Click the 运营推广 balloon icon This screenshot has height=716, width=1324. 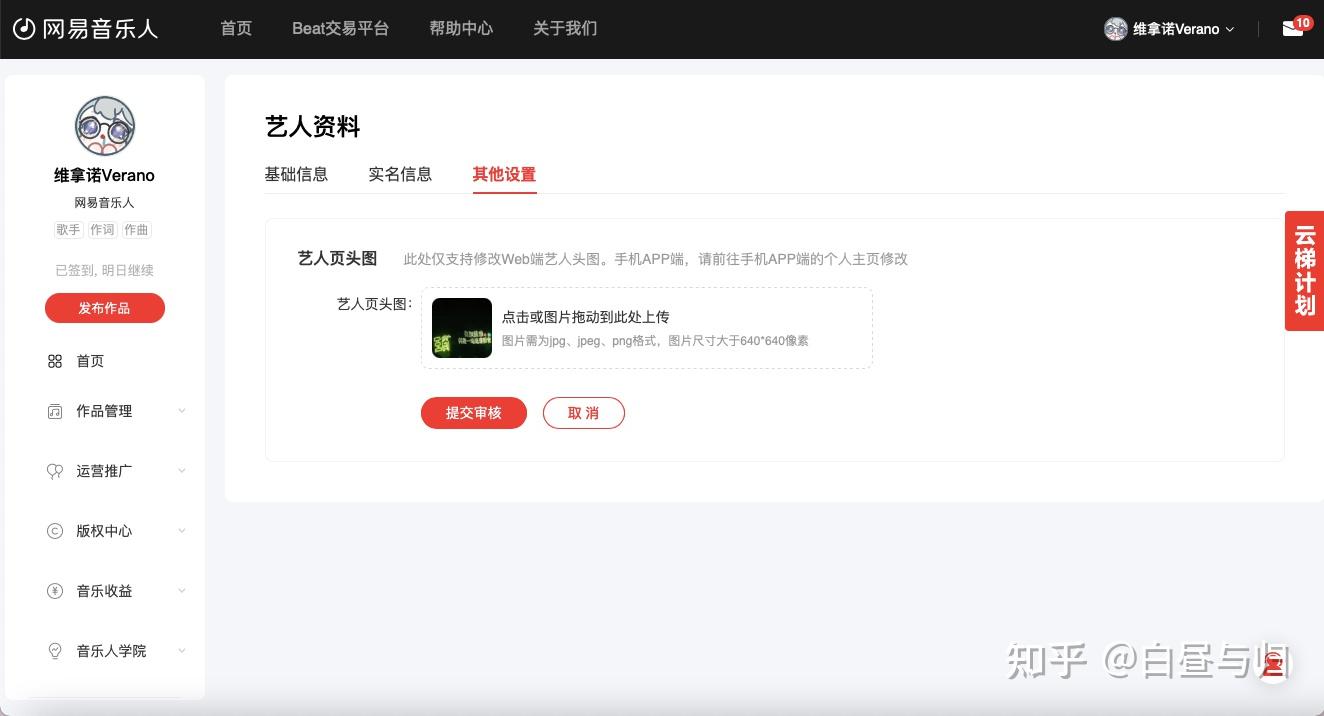point(55,471)
